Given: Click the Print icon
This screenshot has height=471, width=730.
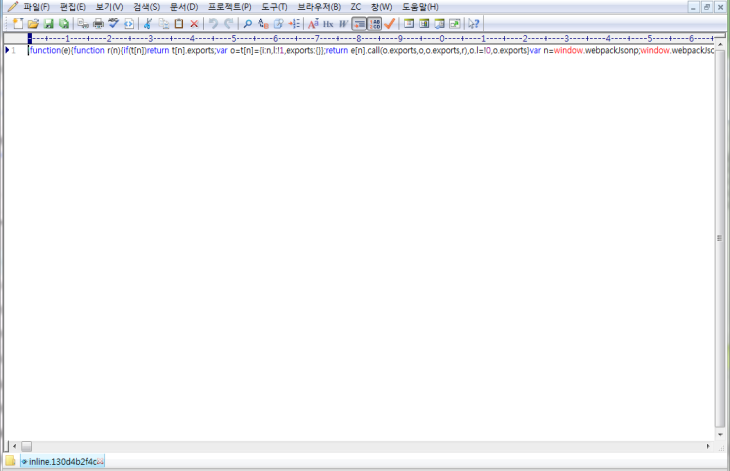Looking at the screenshot, I should tap(98, 23).
